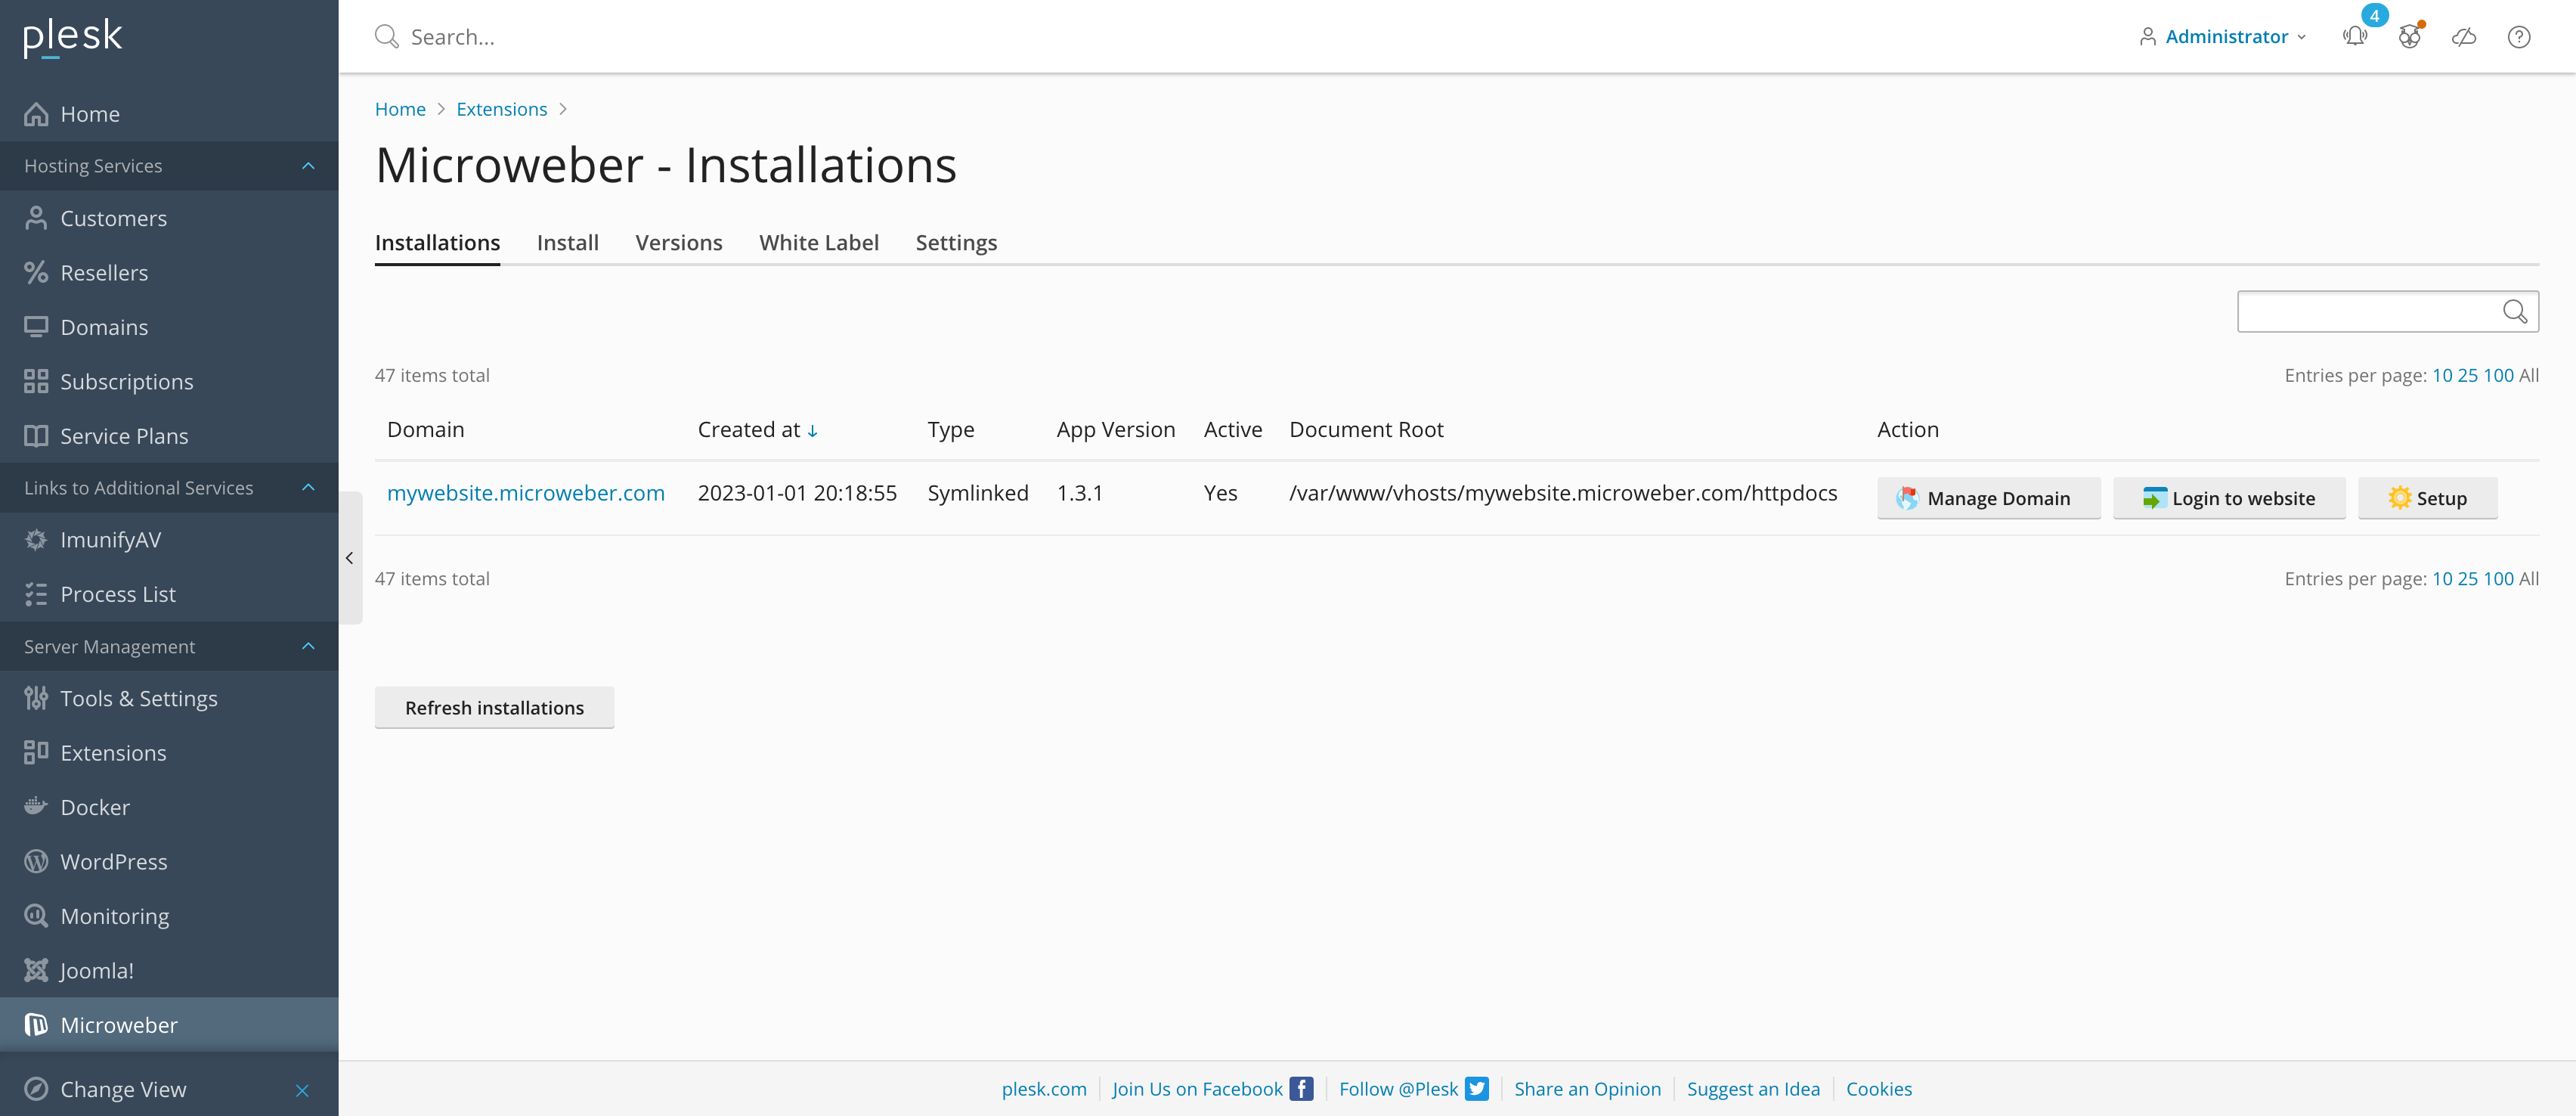Screen dimensions: 2576x1116
Task: Click the Refresh installations button
Action: coord(494,708)
